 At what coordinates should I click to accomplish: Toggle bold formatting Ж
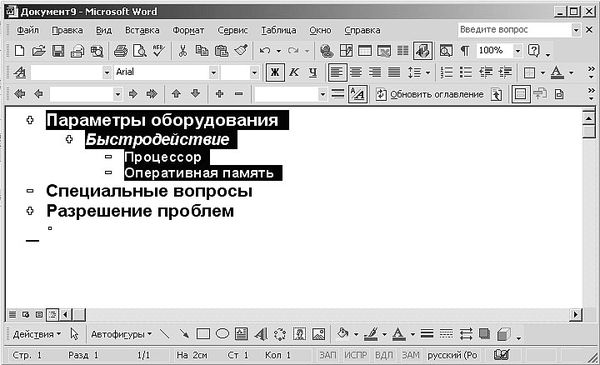[x=275, y=72]
